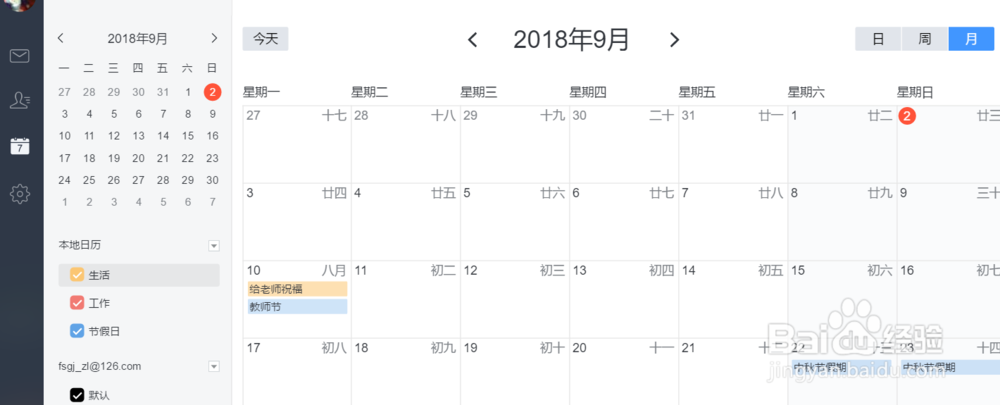Toggle the 节假日 calendar checkbox
Image resolution: width=1000 pixels, height=405 pixels.
click(x=77, y=331)
